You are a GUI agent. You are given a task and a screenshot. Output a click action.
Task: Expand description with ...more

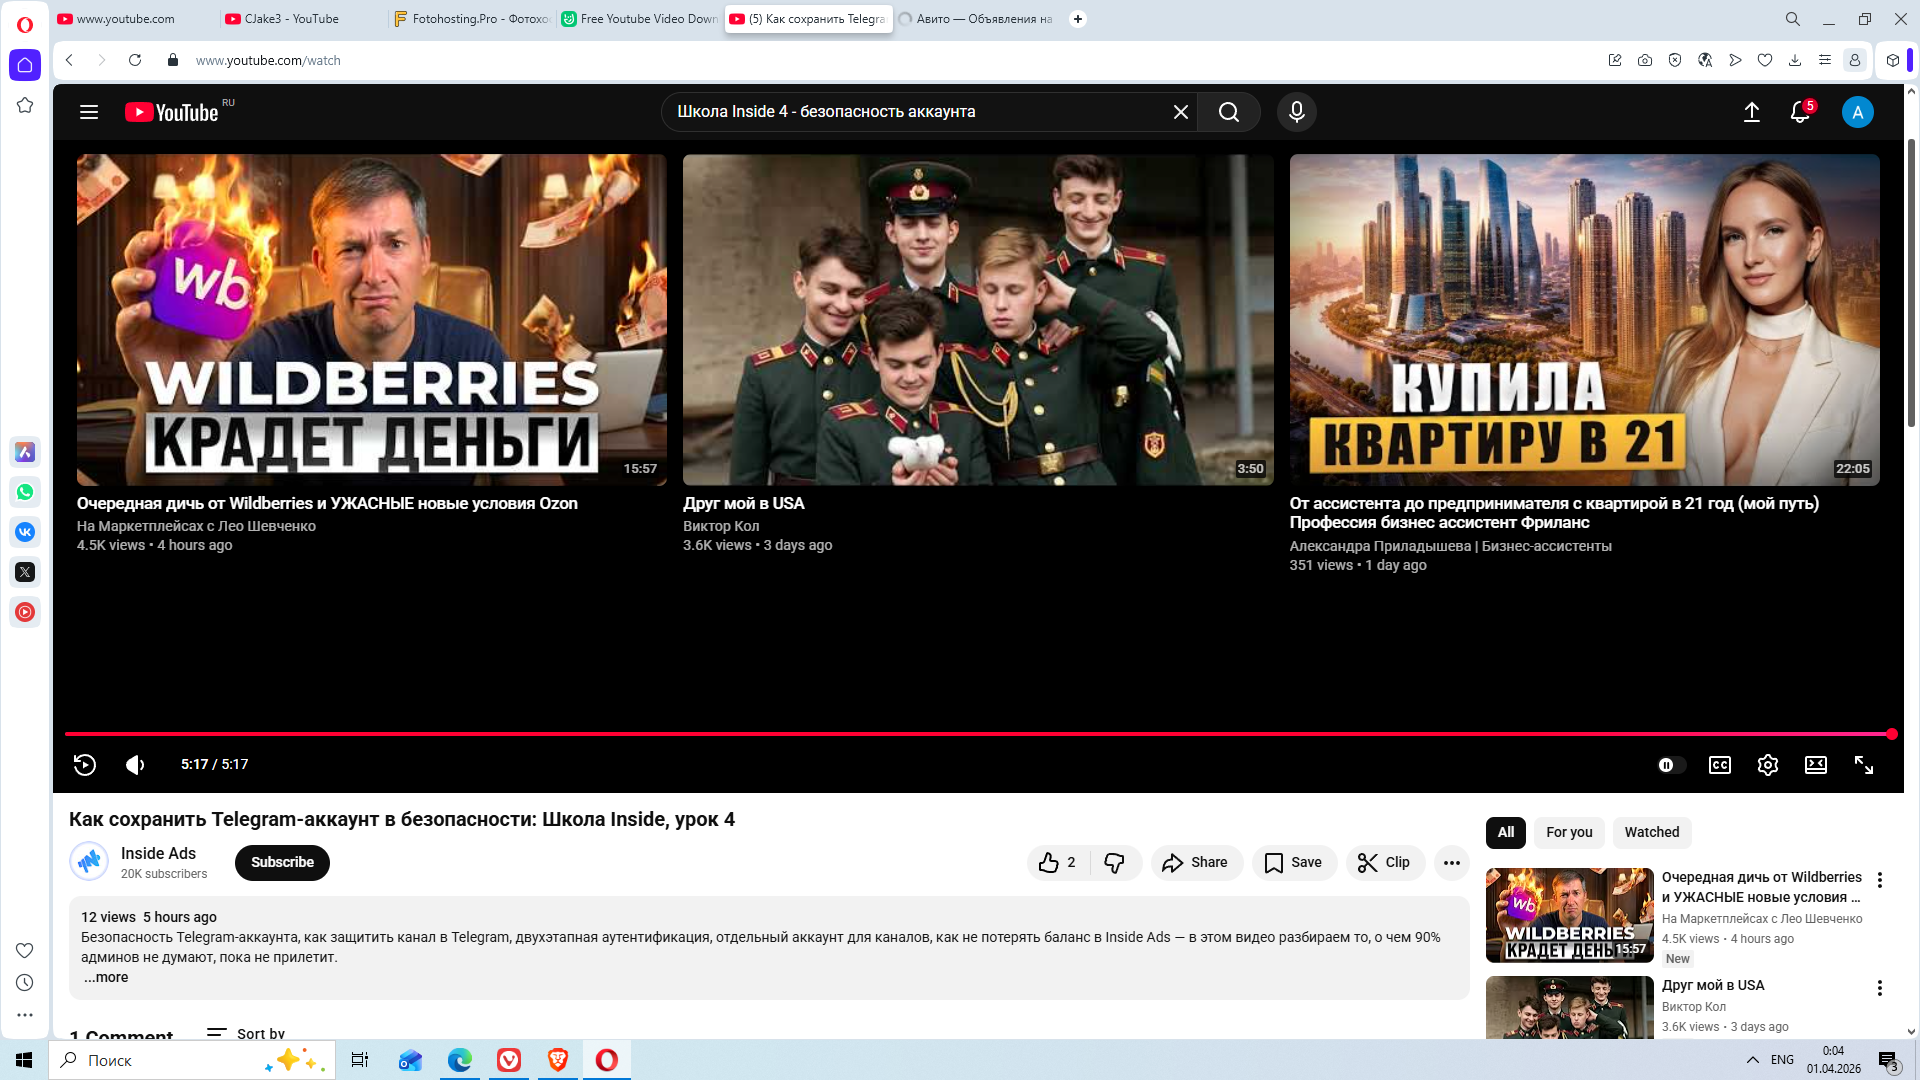[x=106, y=977]
